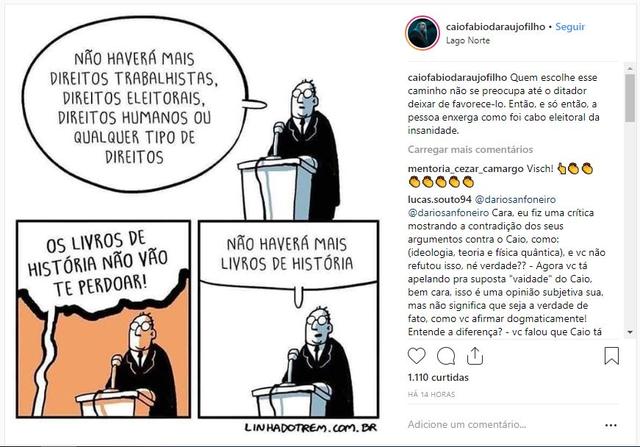
Task: Open the mentoria_cezar_camargo commenter profile
Action: point(465,169)
